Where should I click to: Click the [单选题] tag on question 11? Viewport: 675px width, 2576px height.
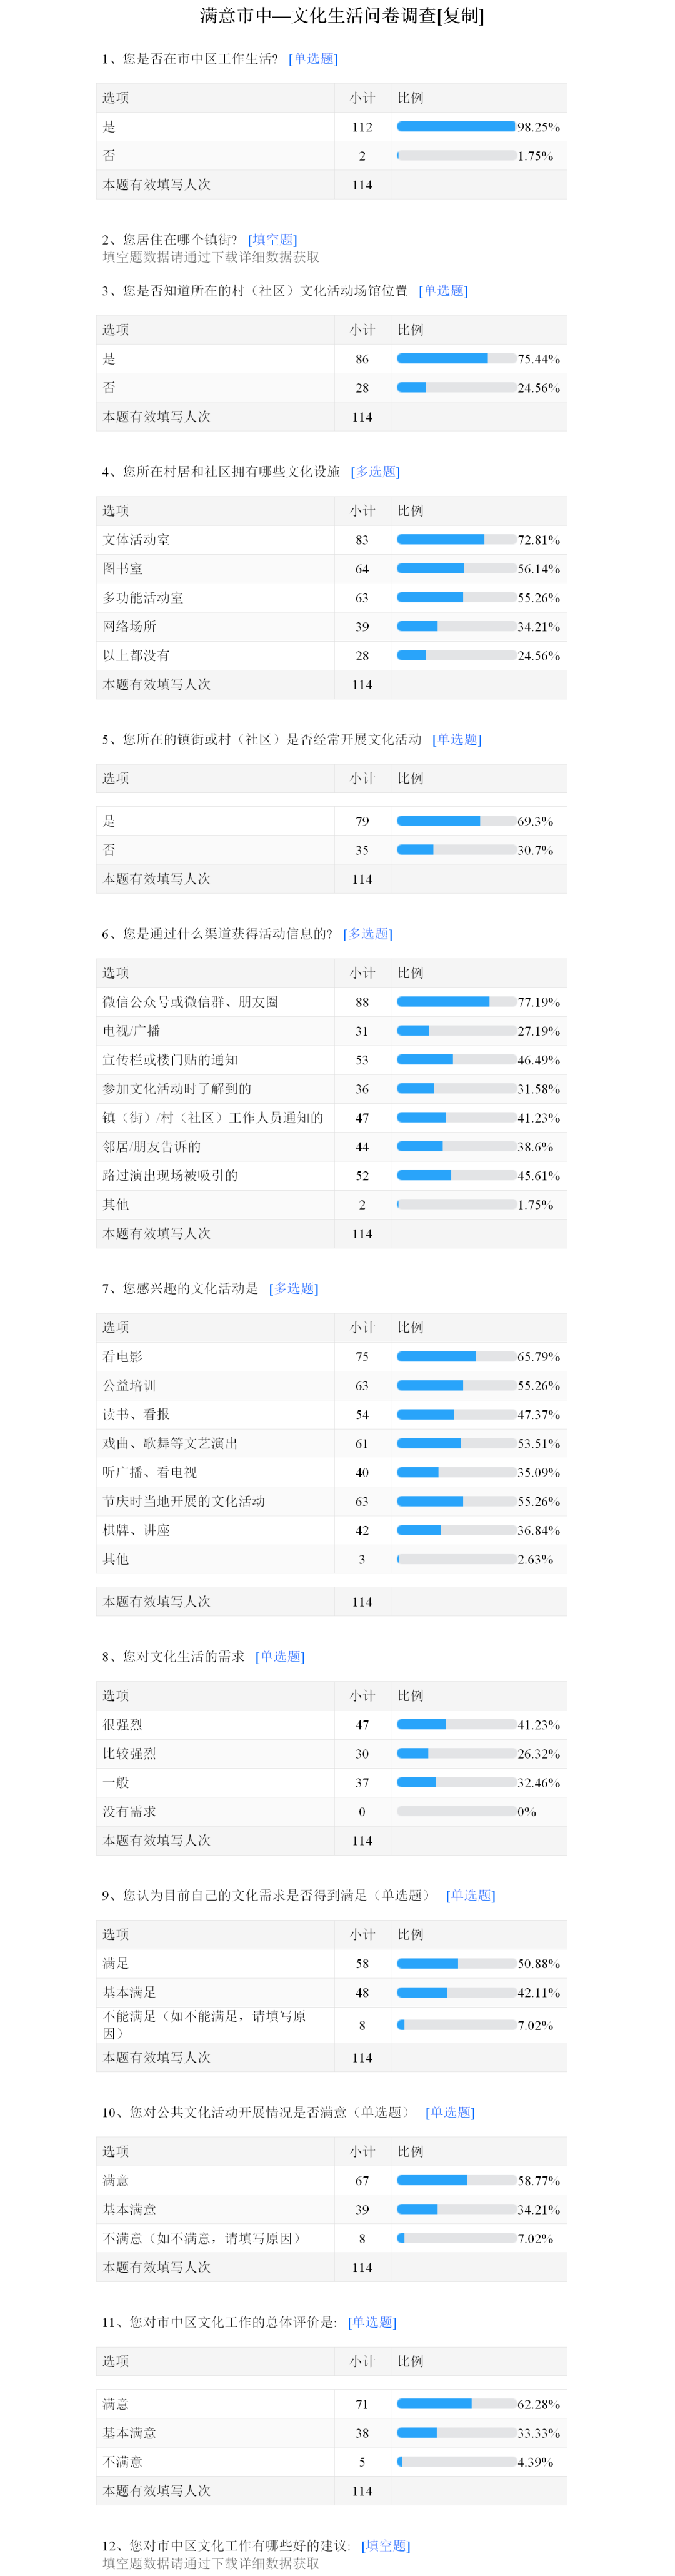pos(372,2322)
